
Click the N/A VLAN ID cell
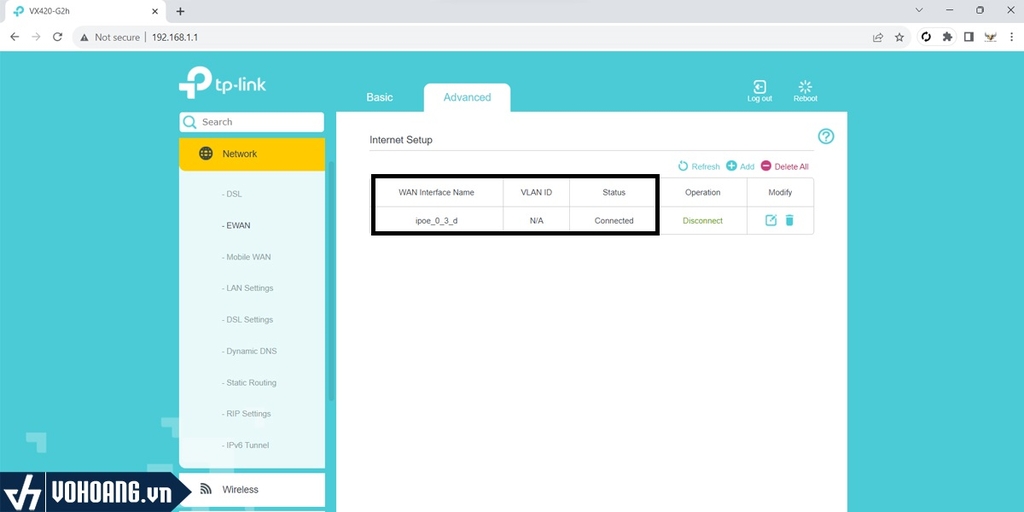(536, 221)
